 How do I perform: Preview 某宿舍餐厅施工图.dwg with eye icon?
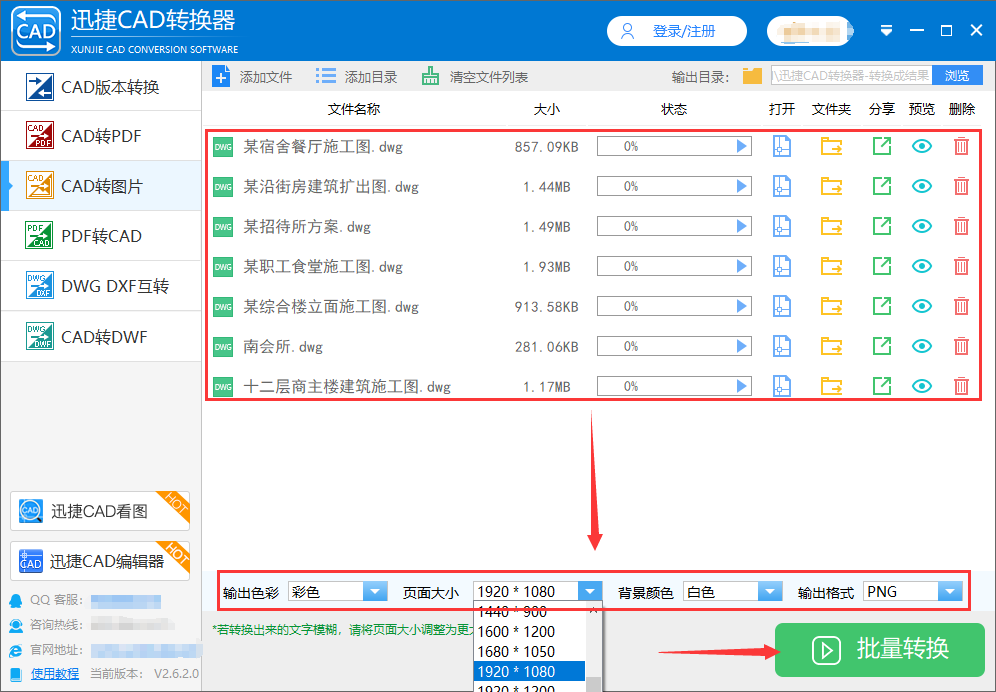pyautogui.click(x=922, y=146)
